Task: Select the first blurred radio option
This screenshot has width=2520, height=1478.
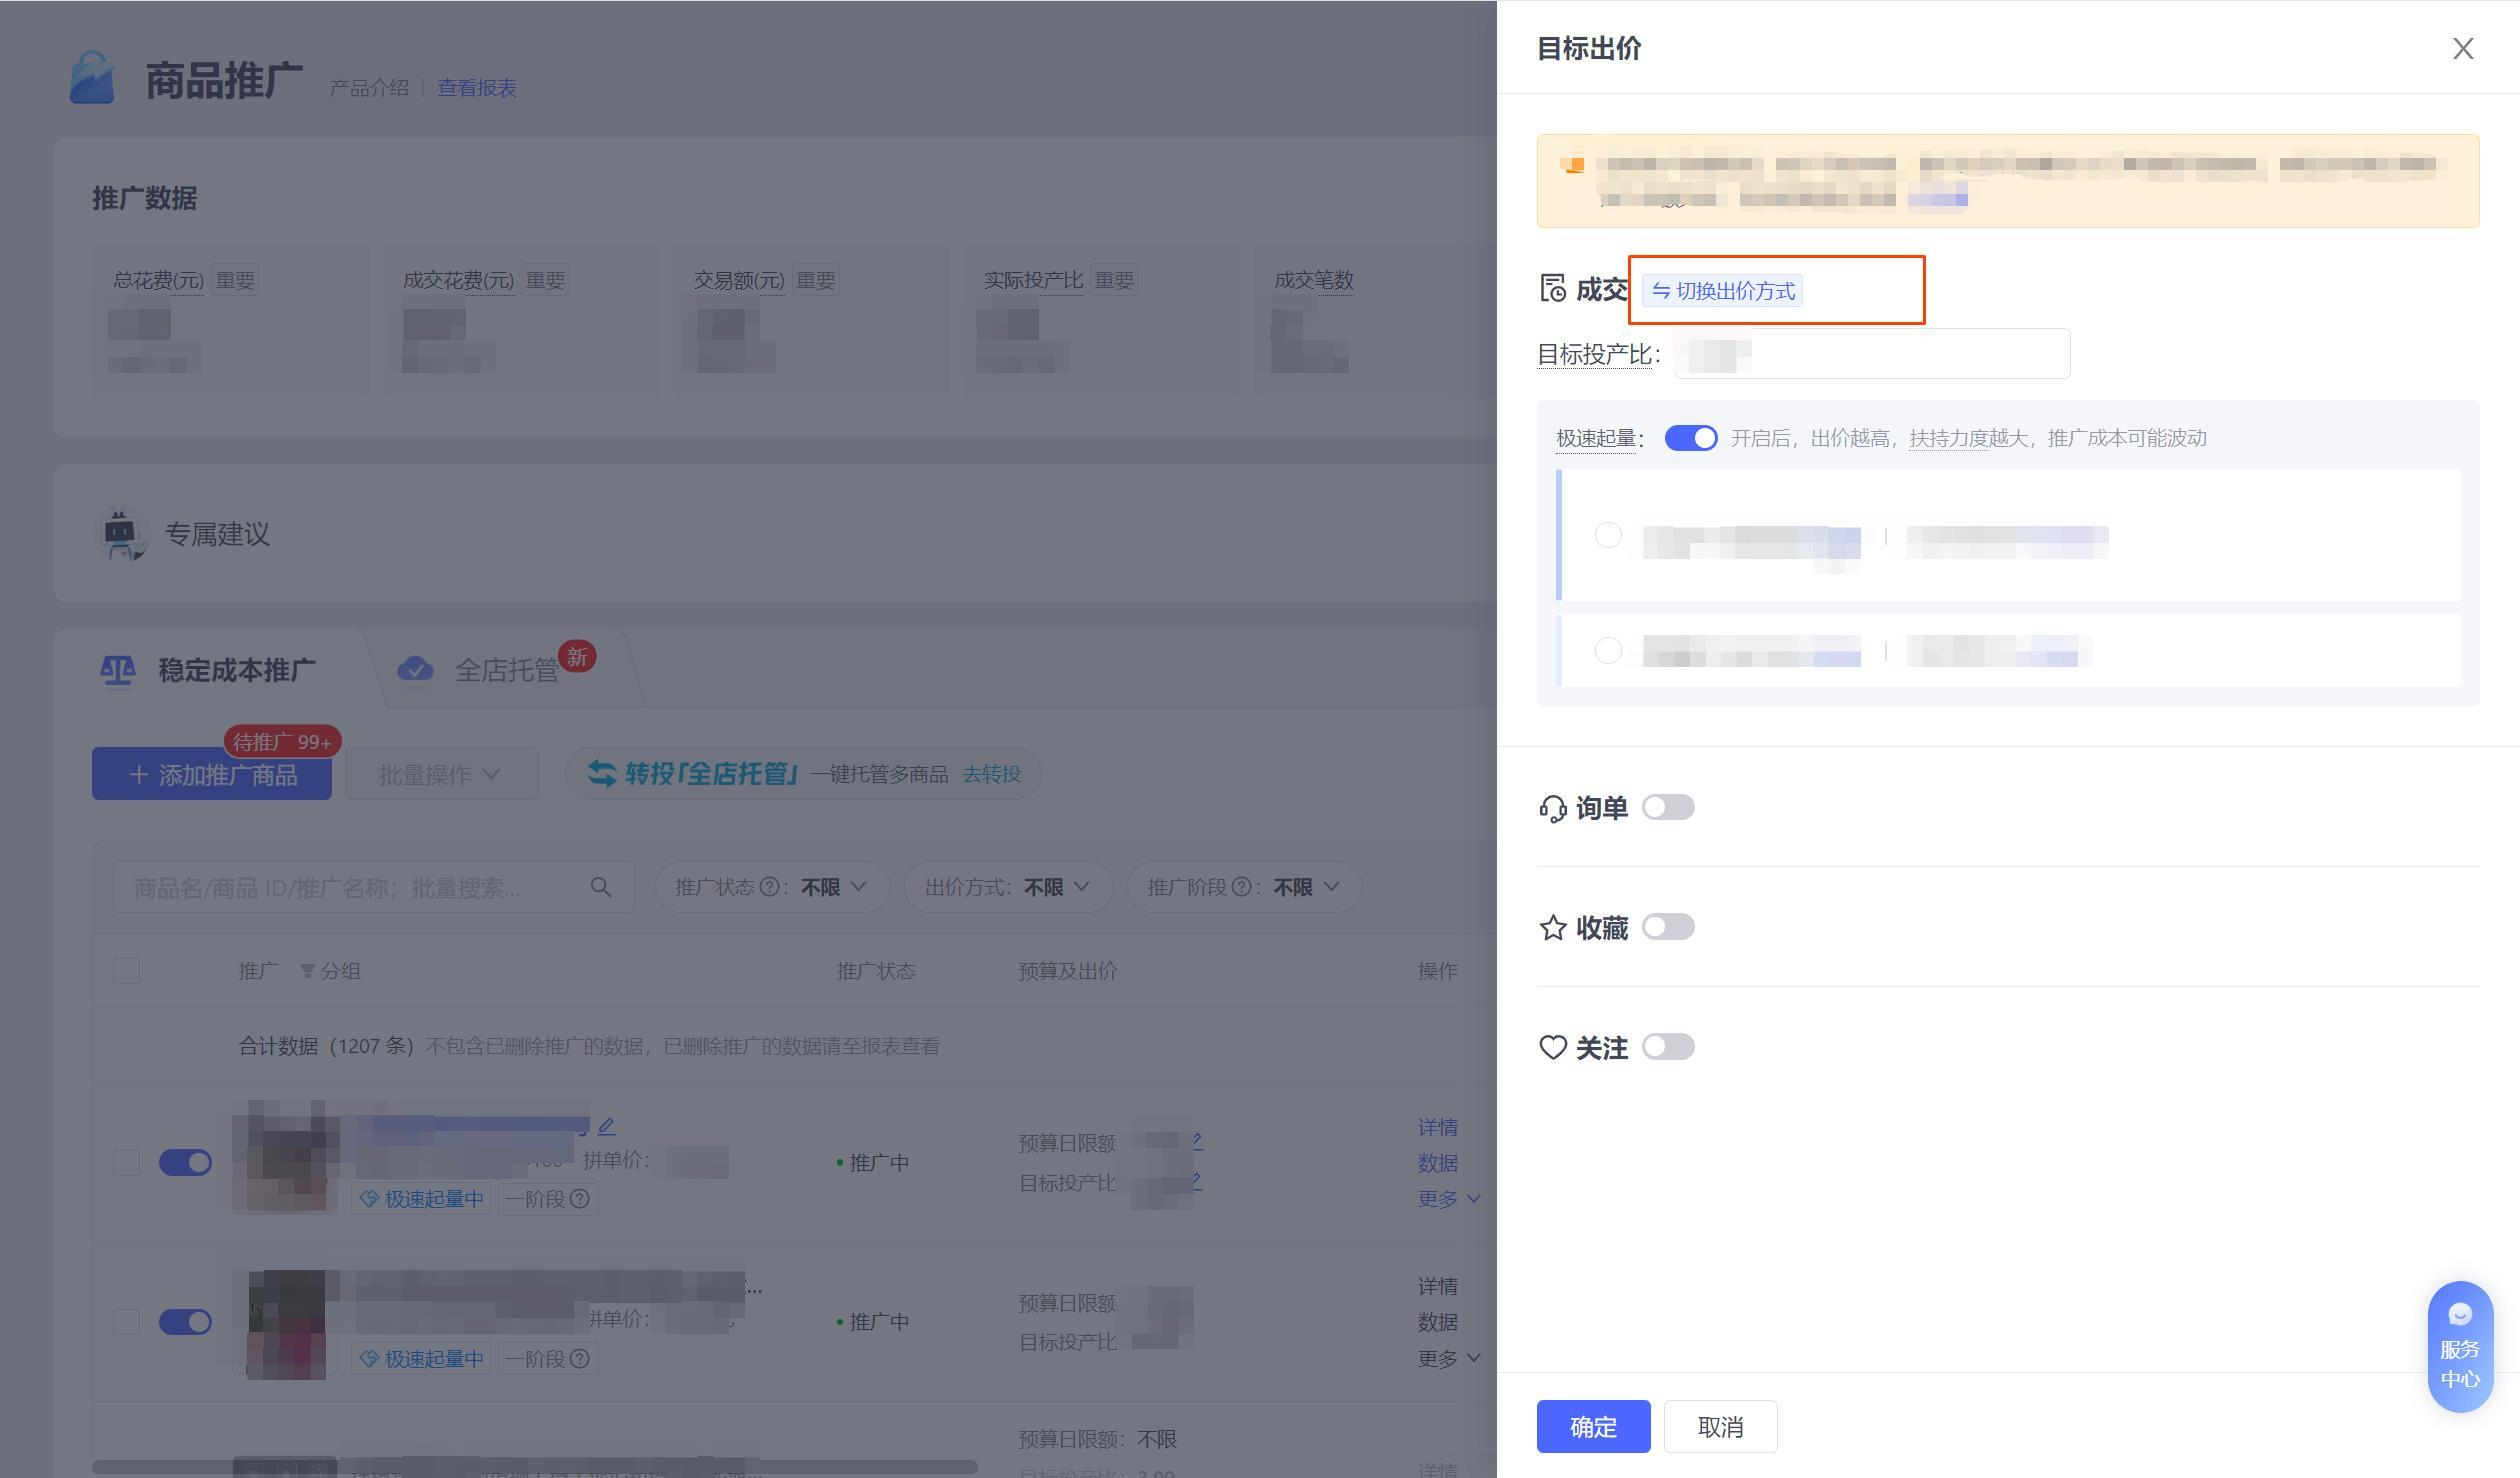Action: click(x=1608, y=535)
